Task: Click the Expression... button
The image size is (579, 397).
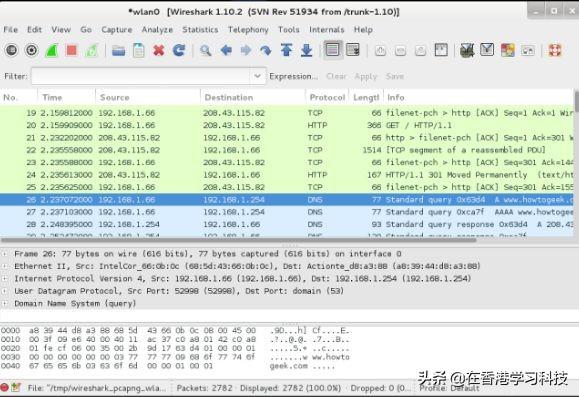Action: (294, 76)
